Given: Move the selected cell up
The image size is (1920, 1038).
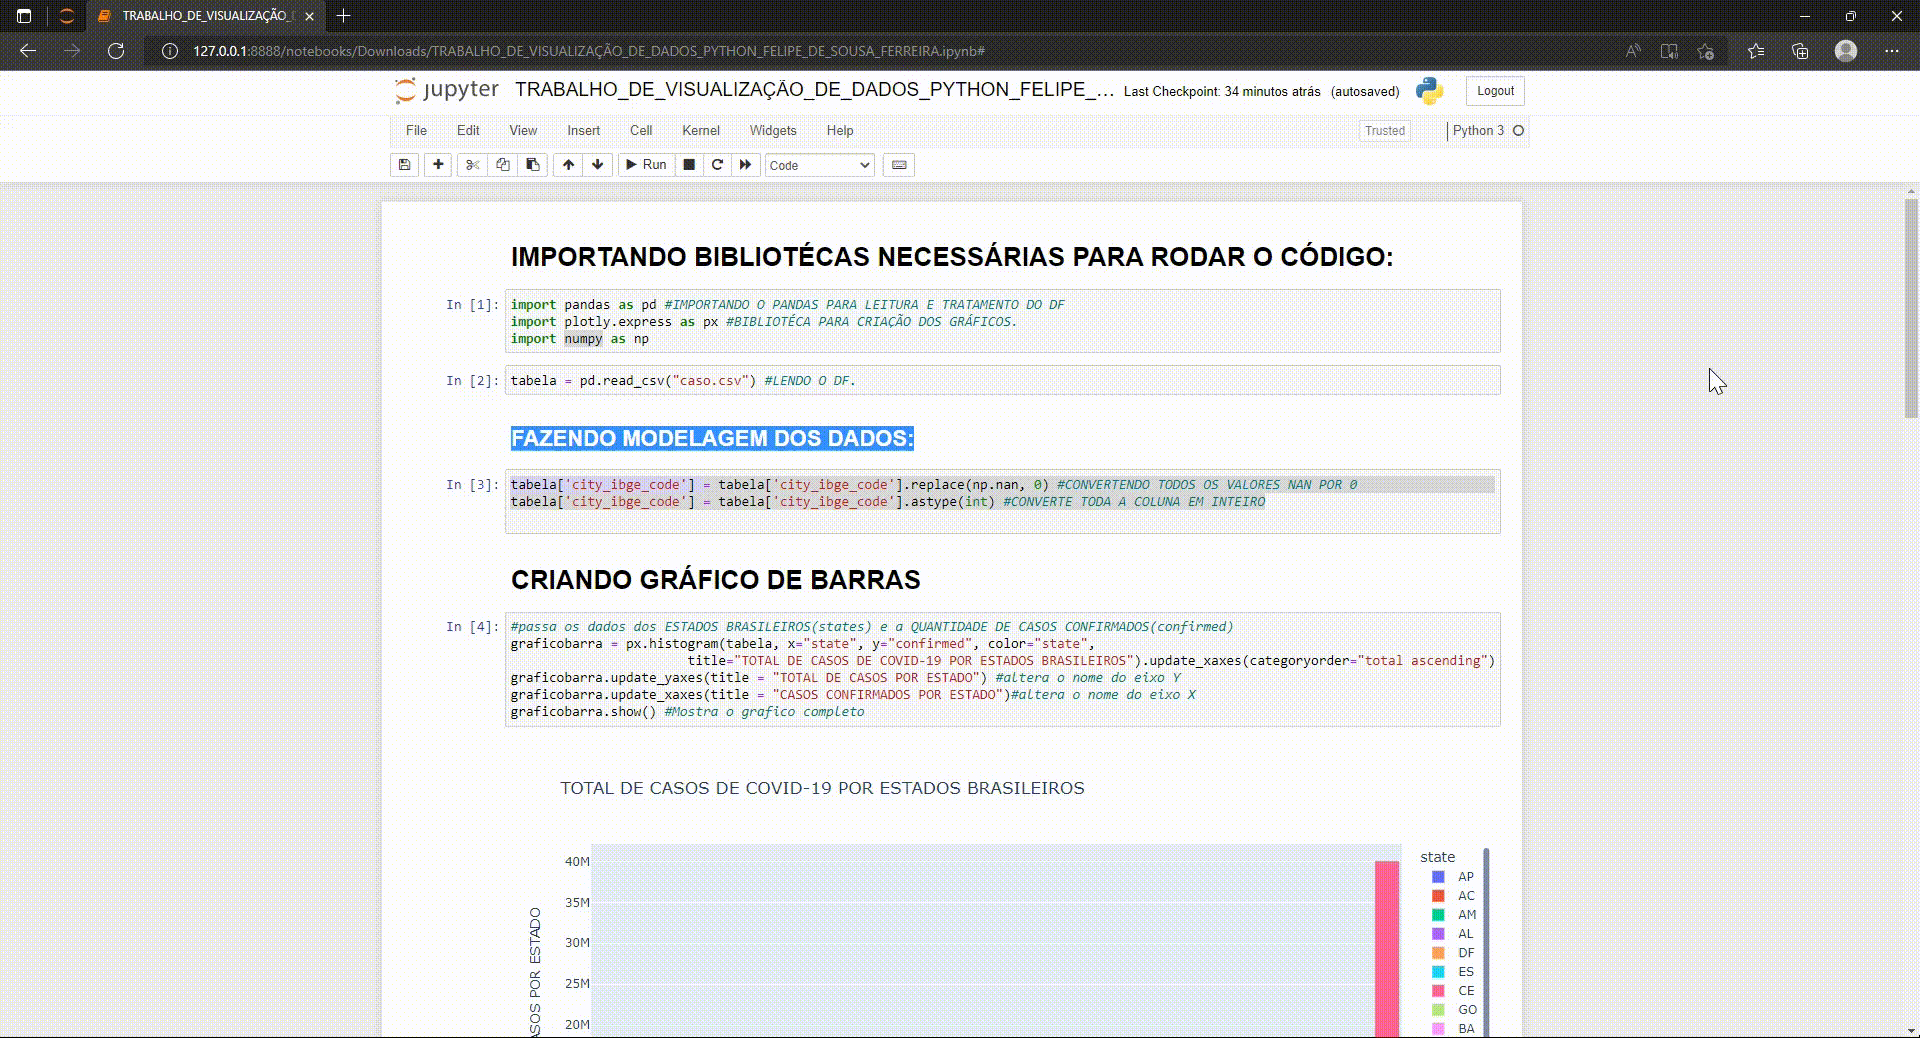Looking at the screenshot, I should pyautogui.click(x=567, y=165).
